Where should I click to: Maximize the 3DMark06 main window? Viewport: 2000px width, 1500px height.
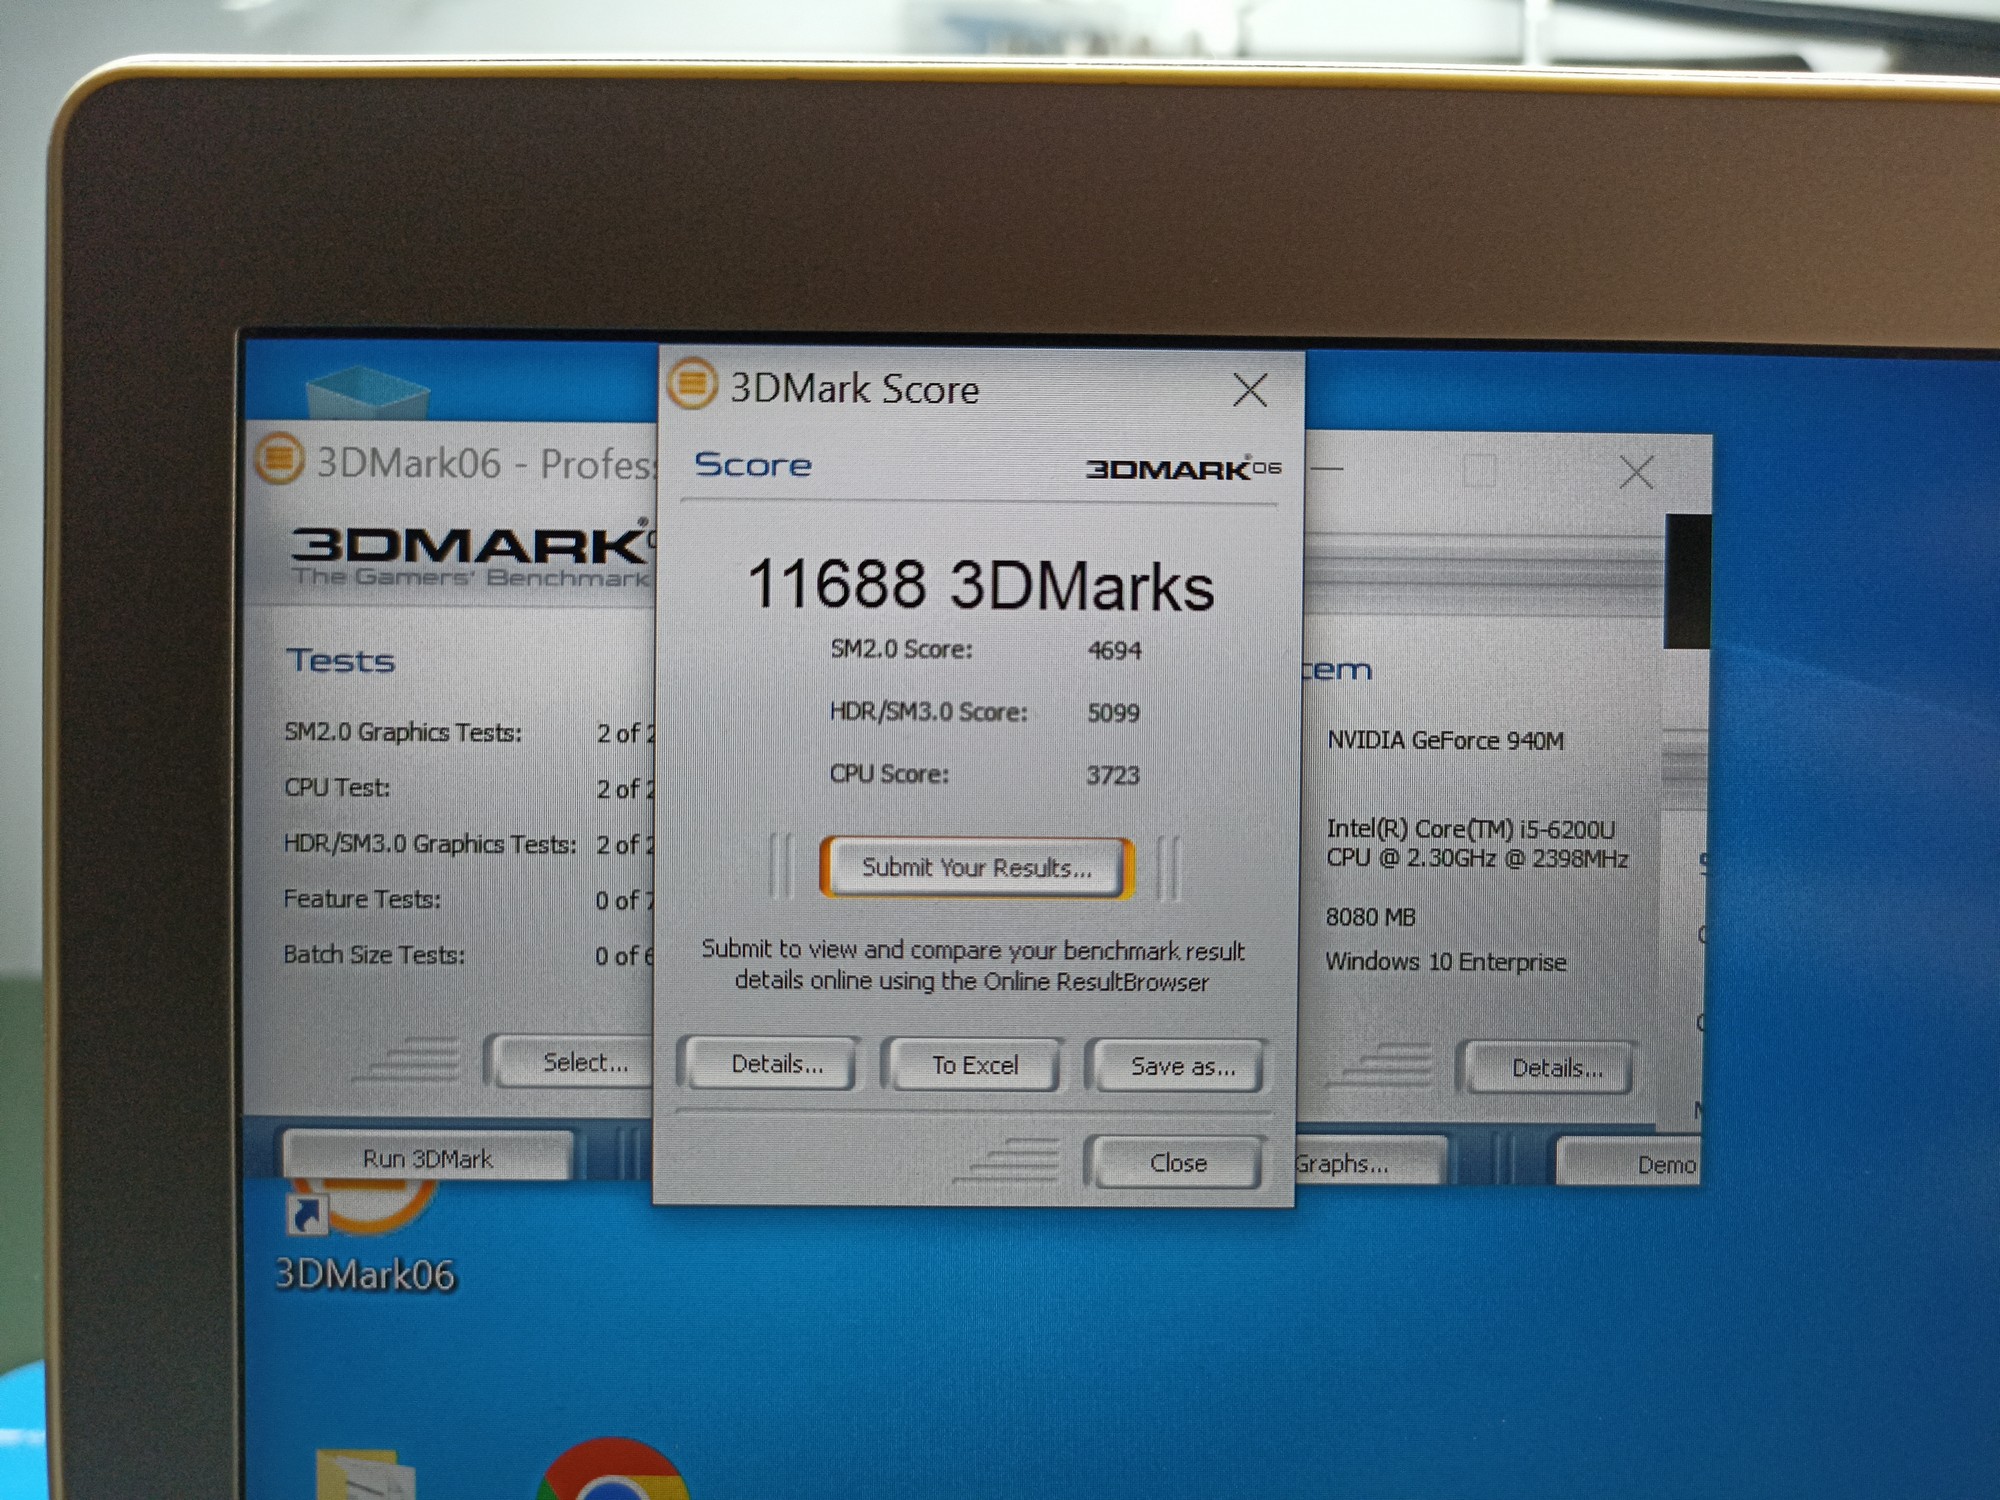(1479, 470)
